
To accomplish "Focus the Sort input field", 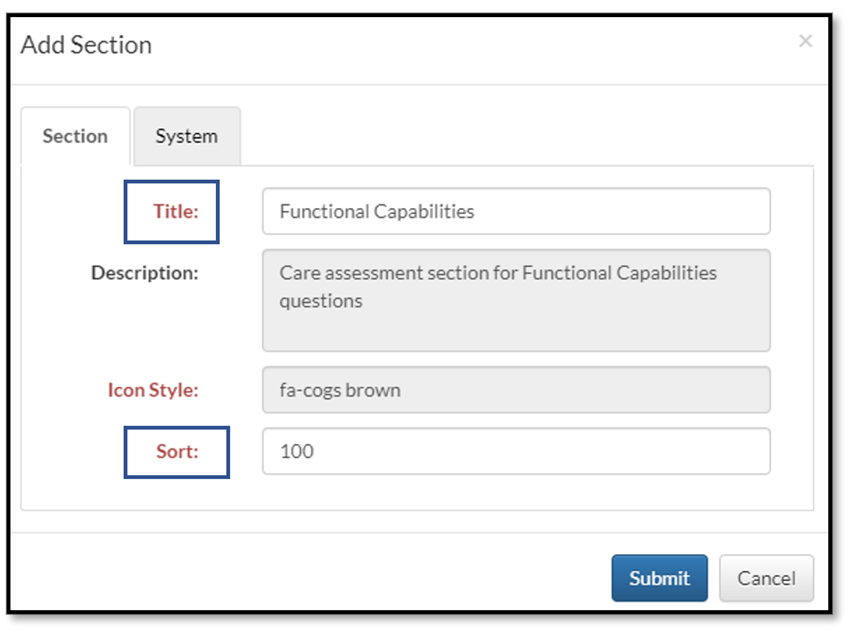I will [516, 451].
